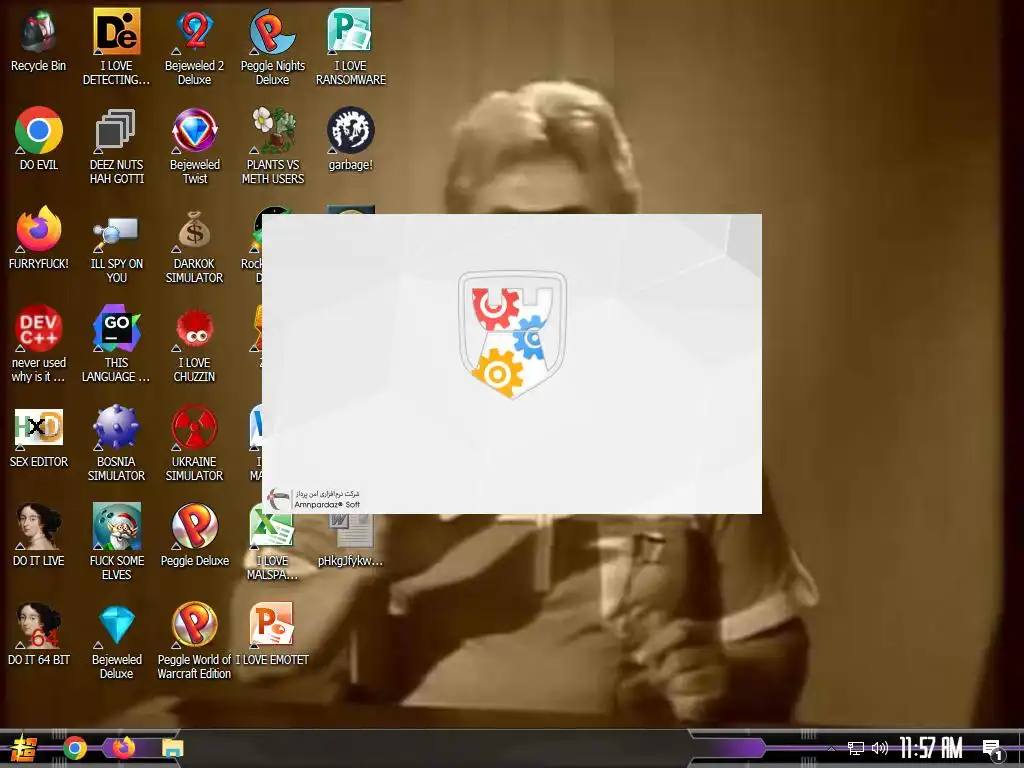This screenshot has width=1024, height=768.
Task: Open DO IT 64 BIT icon
Action: 39,626
